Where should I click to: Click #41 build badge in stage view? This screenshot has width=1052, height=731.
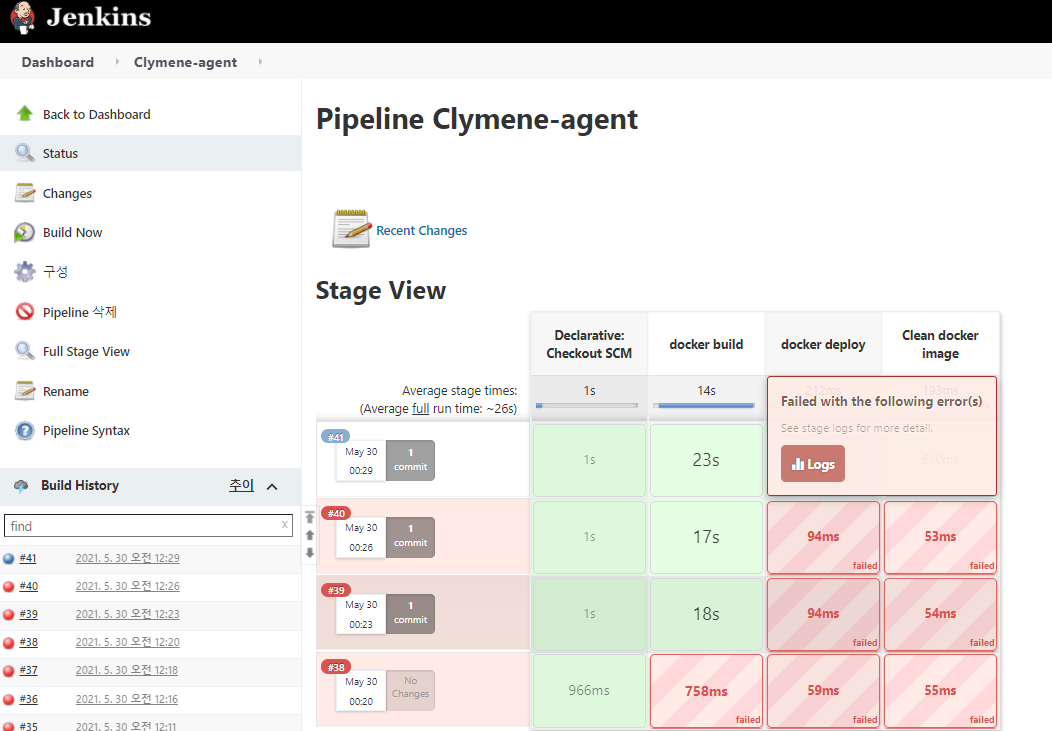tap(335, 437)
